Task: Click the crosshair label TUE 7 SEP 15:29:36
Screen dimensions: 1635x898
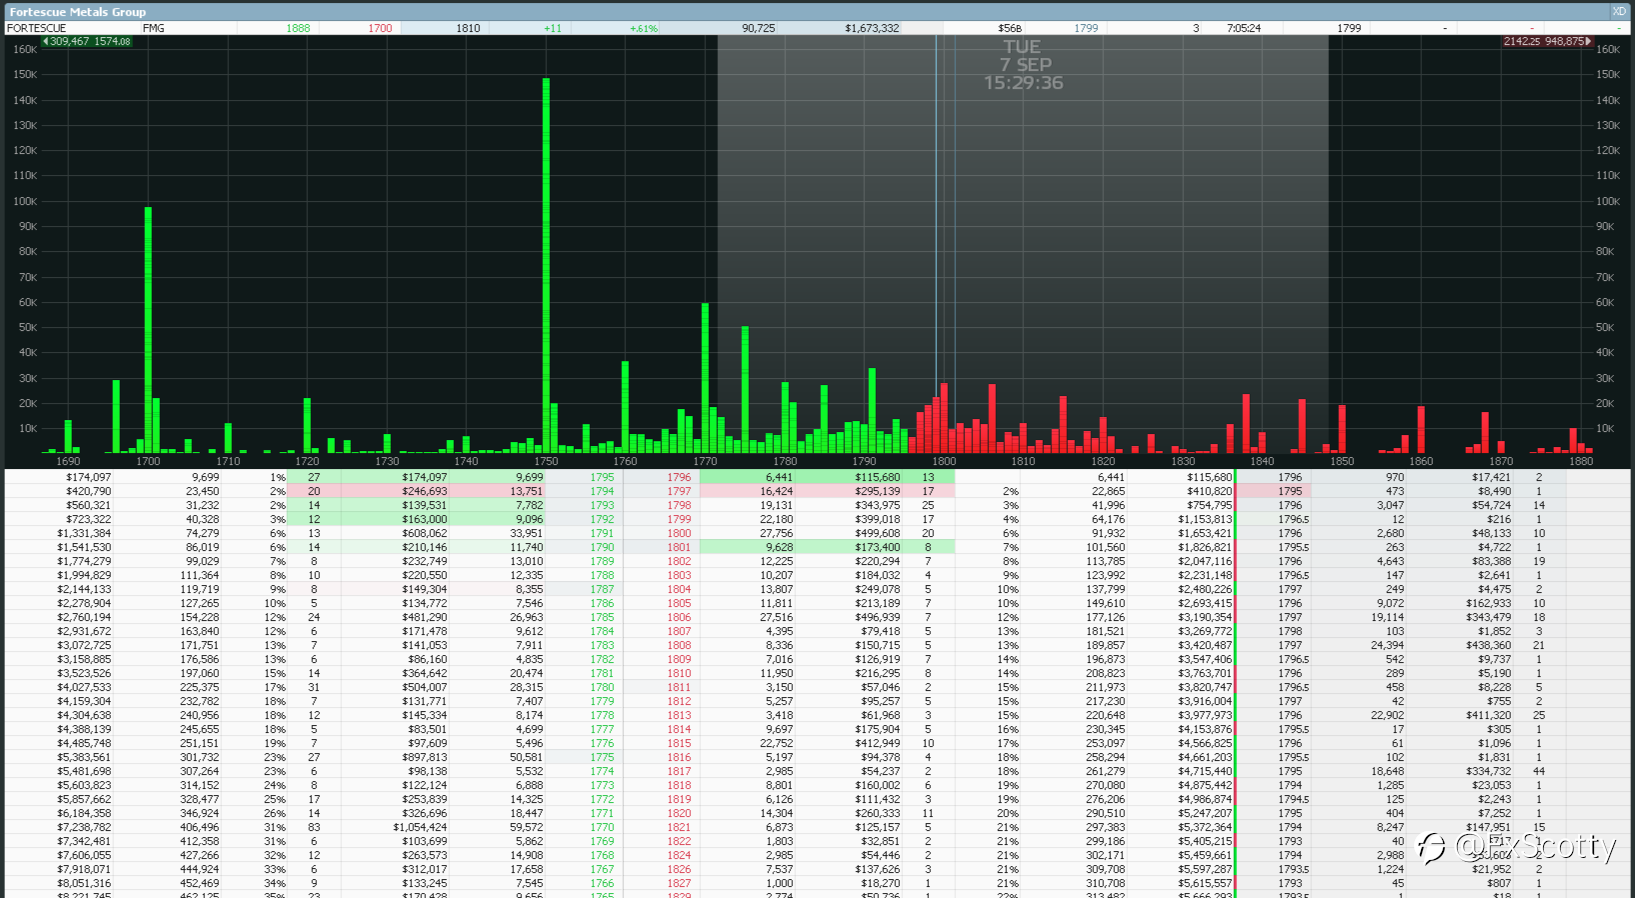Action: pyautogui.click(x=1023, y=65)
